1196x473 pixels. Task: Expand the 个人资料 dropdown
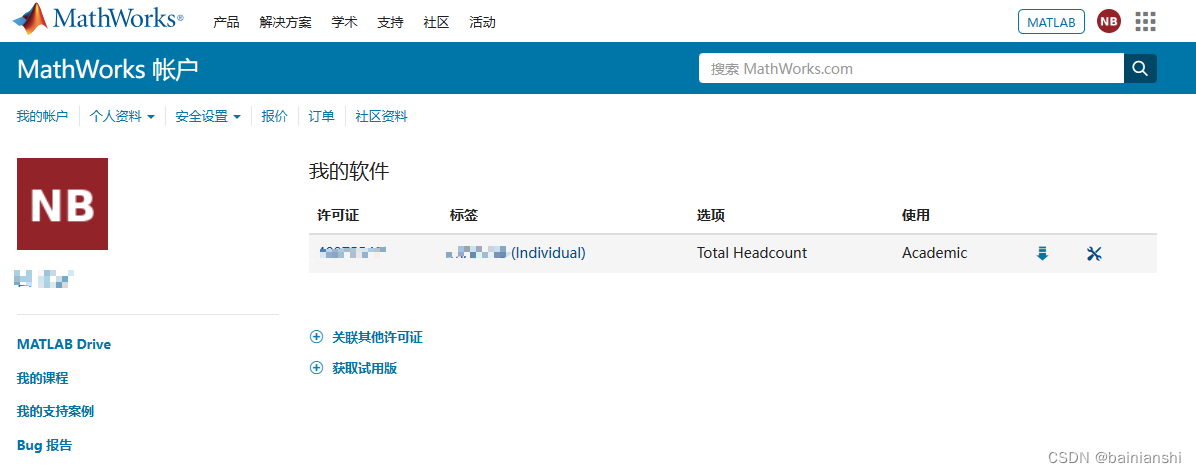(x=122, y=116)
